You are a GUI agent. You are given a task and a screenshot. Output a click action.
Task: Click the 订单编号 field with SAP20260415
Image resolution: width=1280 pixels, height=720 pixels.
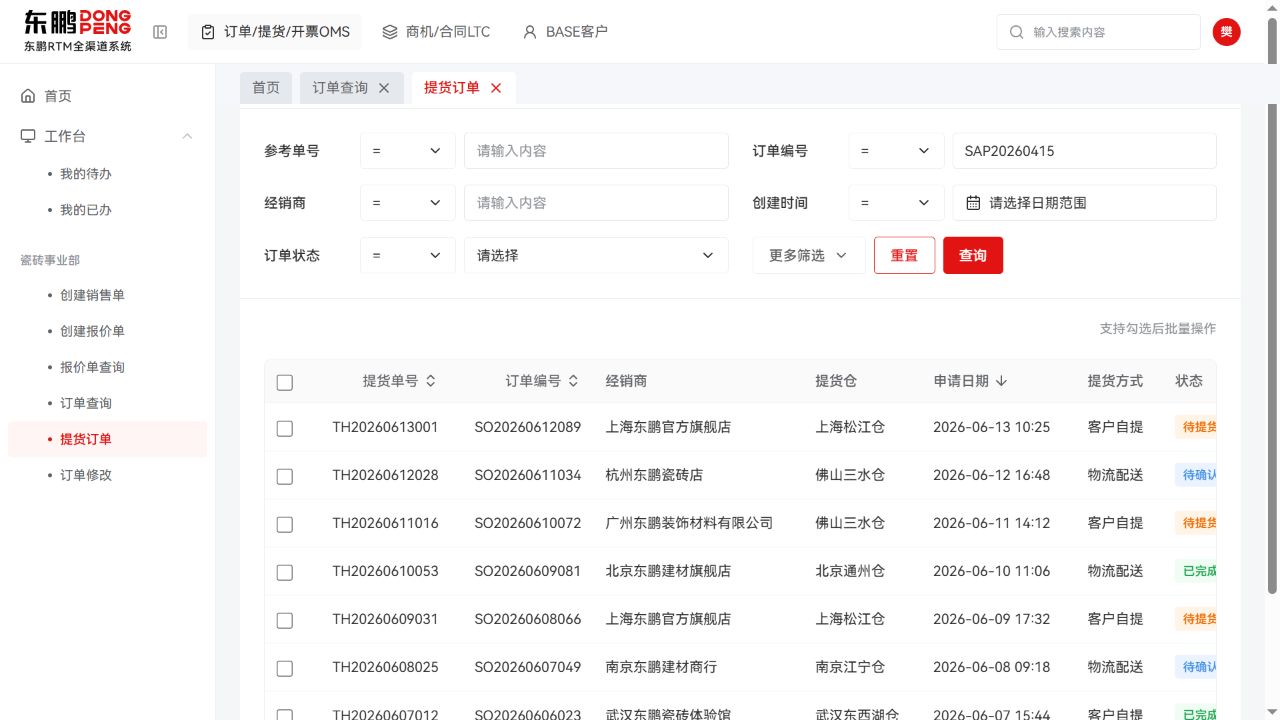tap(1084, 151)
